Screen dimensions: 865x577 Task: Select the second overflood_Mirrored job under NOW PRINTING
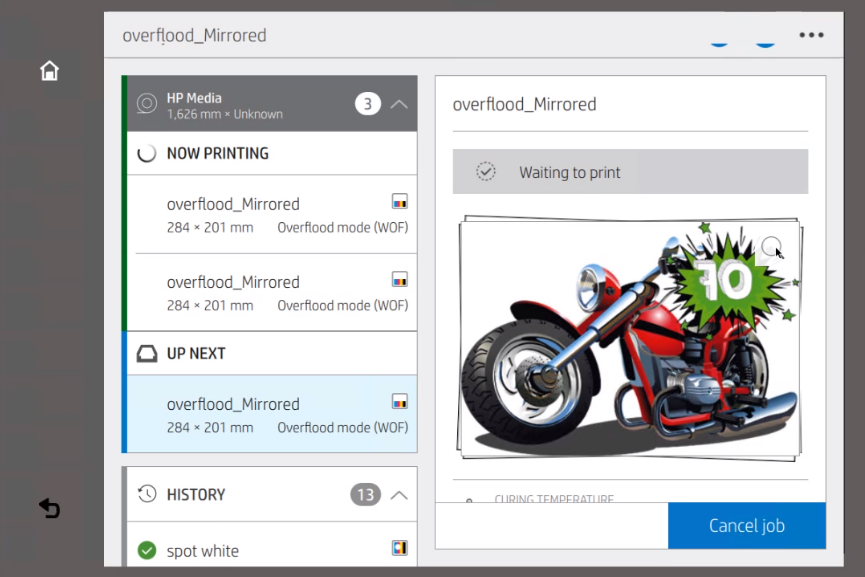click(x=272, y=293)
